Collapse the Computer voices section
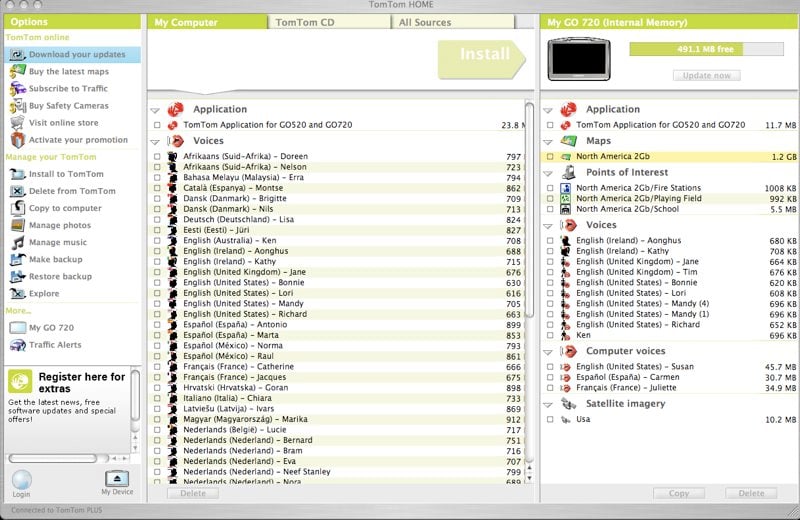Screen dimensions: 800x520 click(x=547, y=352)
